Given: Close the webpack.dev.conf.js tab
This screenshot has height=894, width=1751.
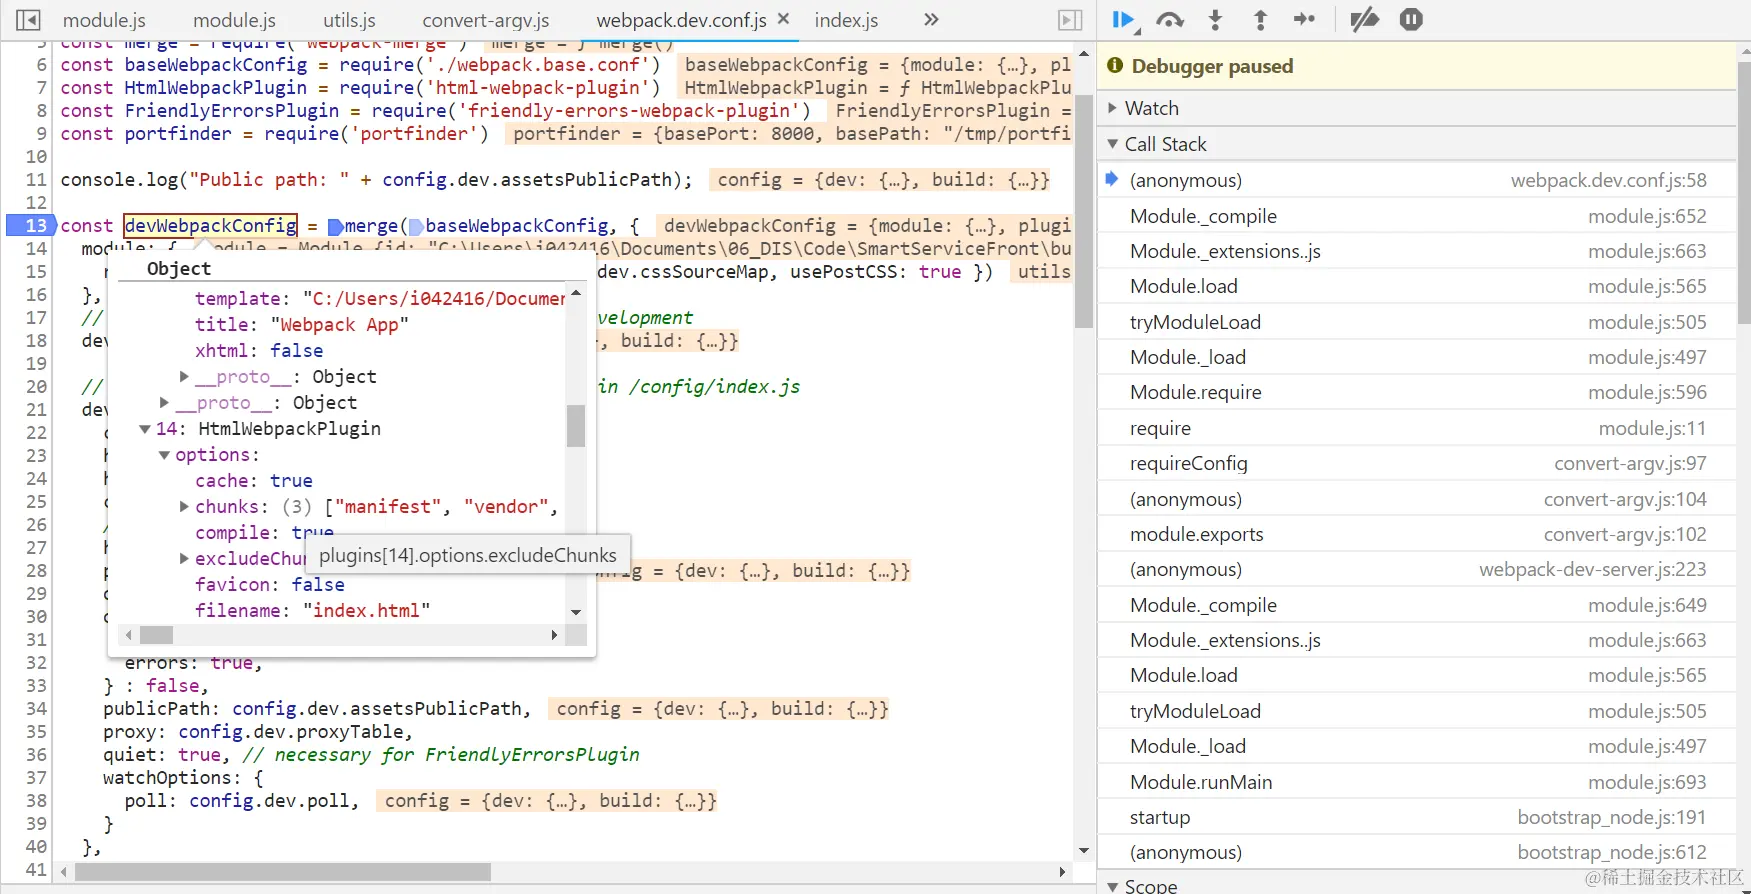Looking at the screenshot, I should [783, 19].
